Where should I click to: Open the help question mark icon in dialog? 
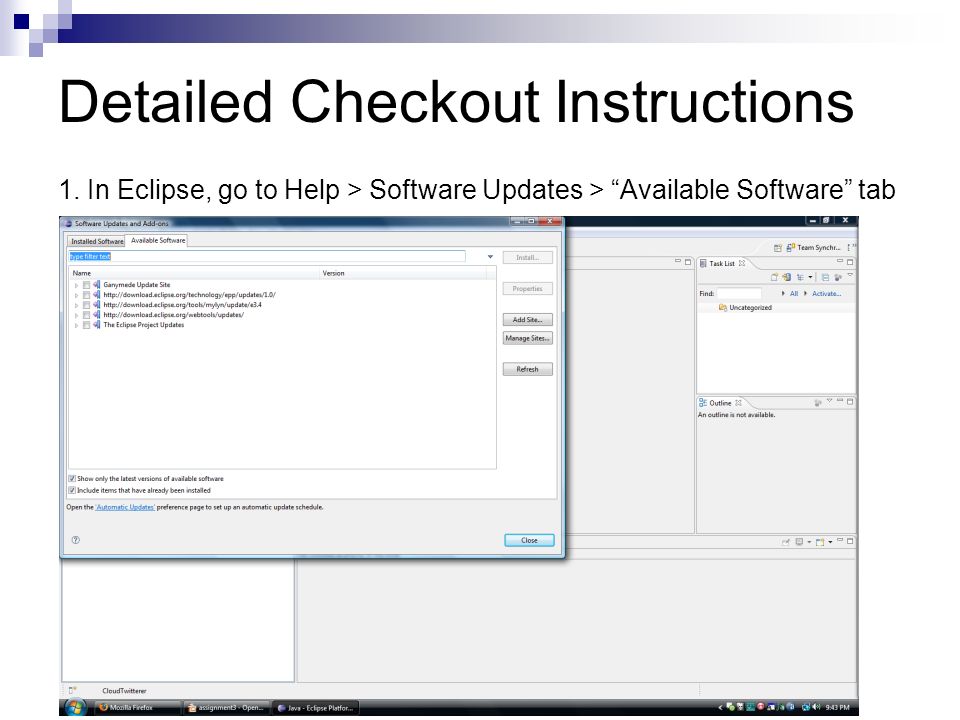[75, 540]
